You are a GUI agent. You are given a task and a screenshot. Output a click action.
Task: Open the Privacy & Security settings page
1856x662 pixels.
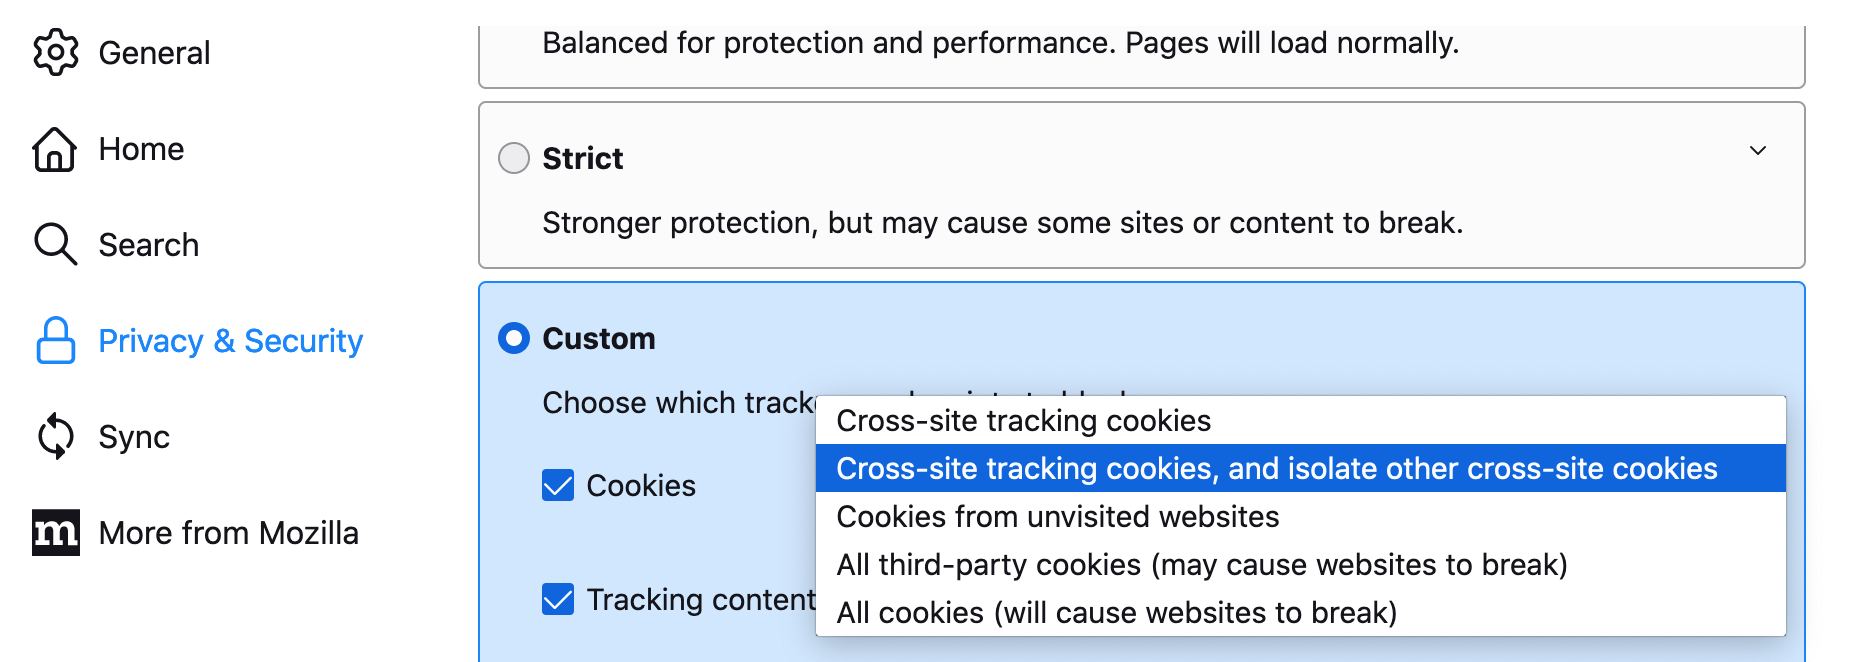pyautogui.click(x=230, y=340)
